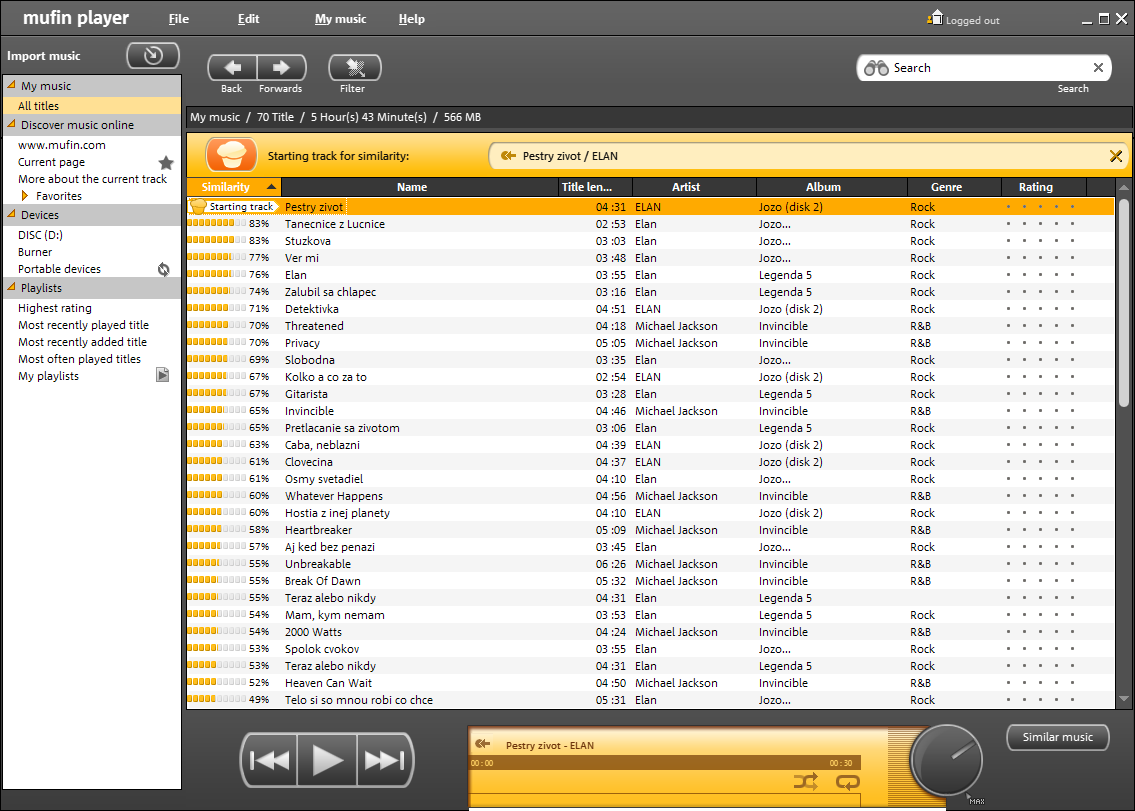Screen dimensions: 1135x811
Task: Click the Filter toolbar icon
Action: click(x=355, y=68)
